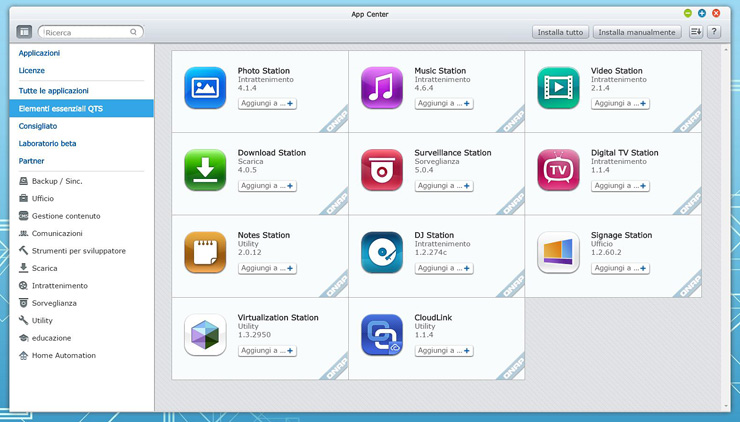Select the DJ Station turntable icon
Image resolution: width=740 pixels, height=422 pixels.
(x=382, y=252)
